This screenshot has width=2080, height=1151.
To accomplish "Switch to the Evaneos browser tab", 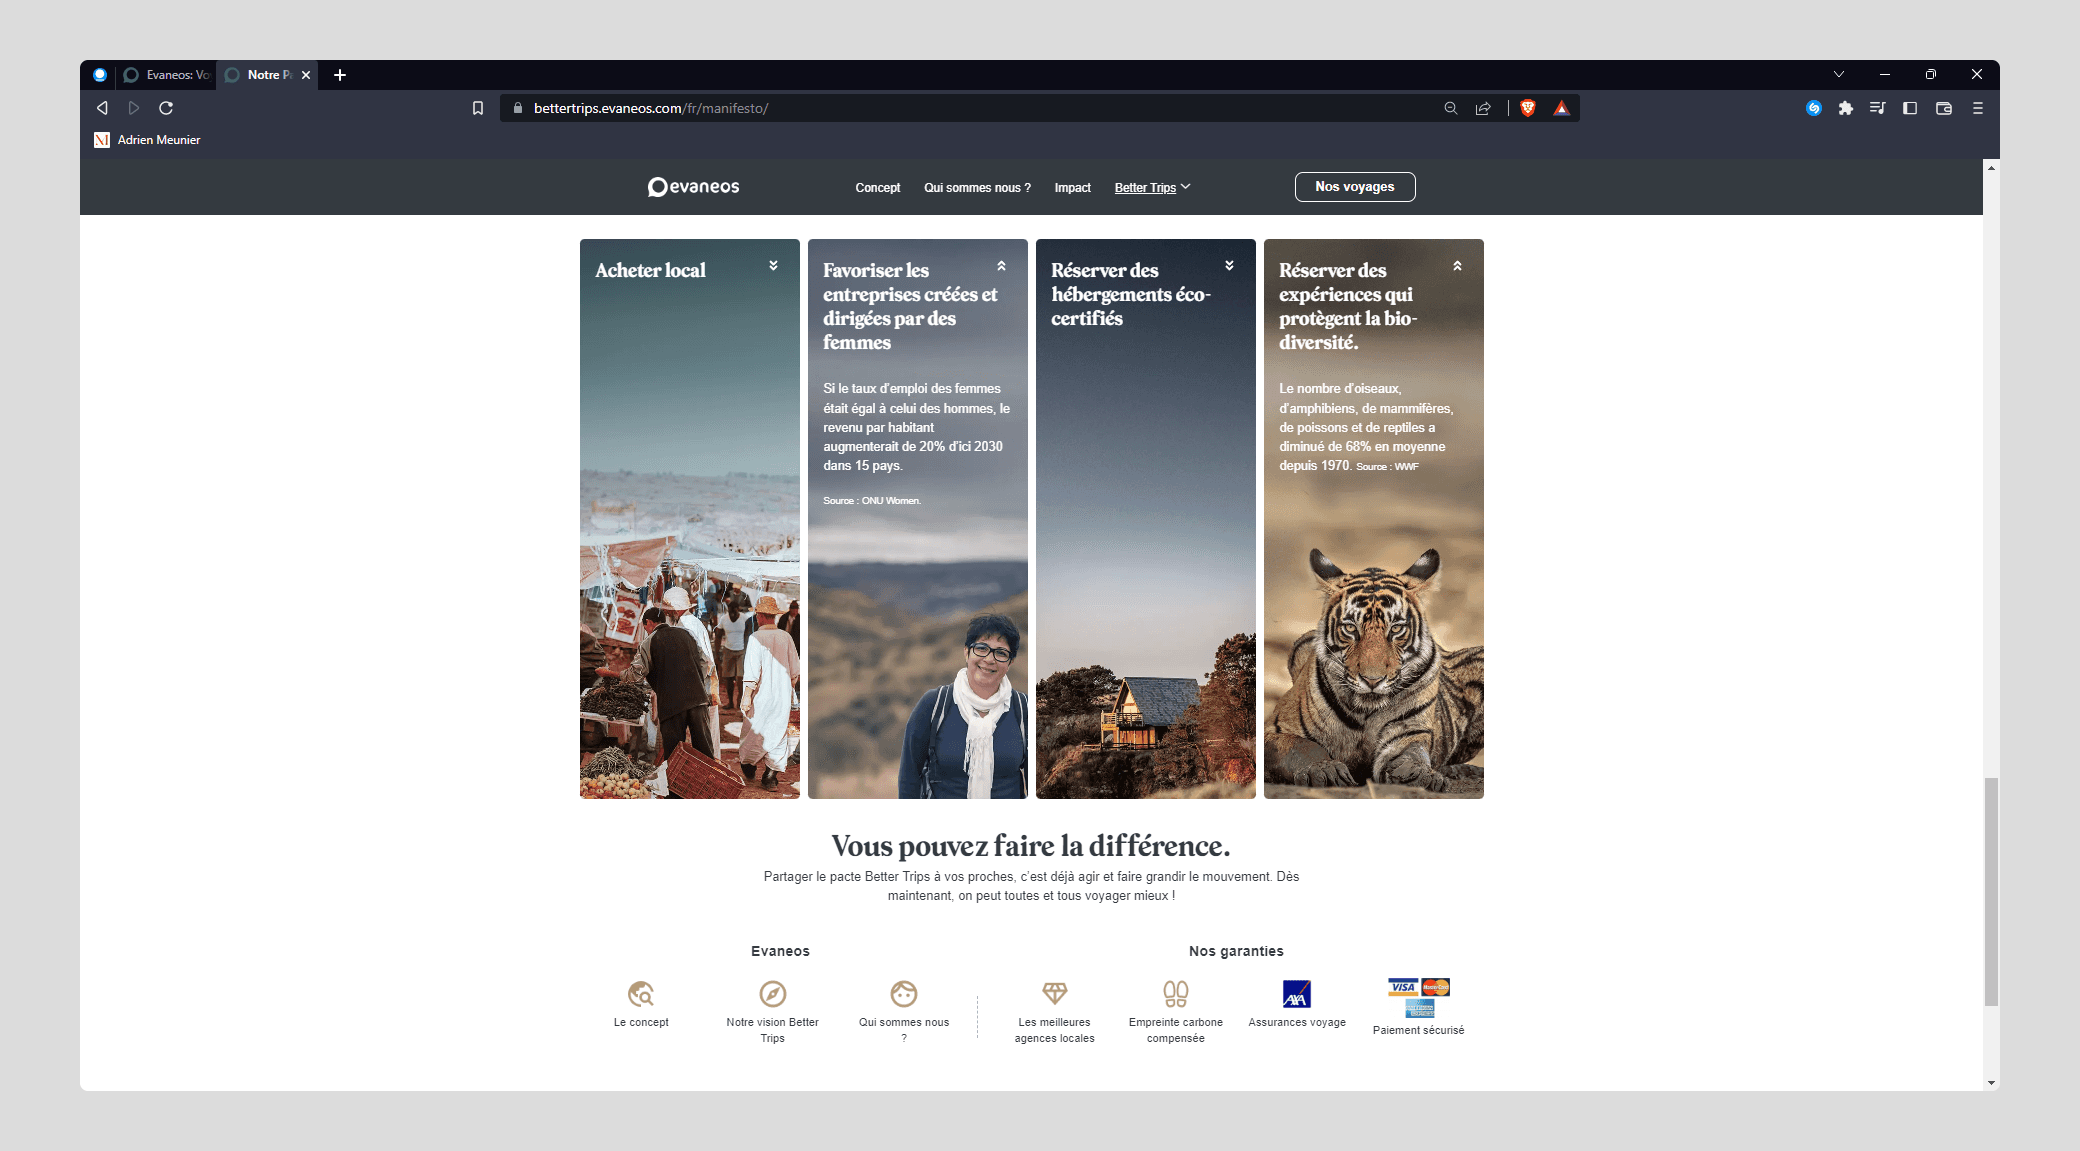I will point(167,75).
